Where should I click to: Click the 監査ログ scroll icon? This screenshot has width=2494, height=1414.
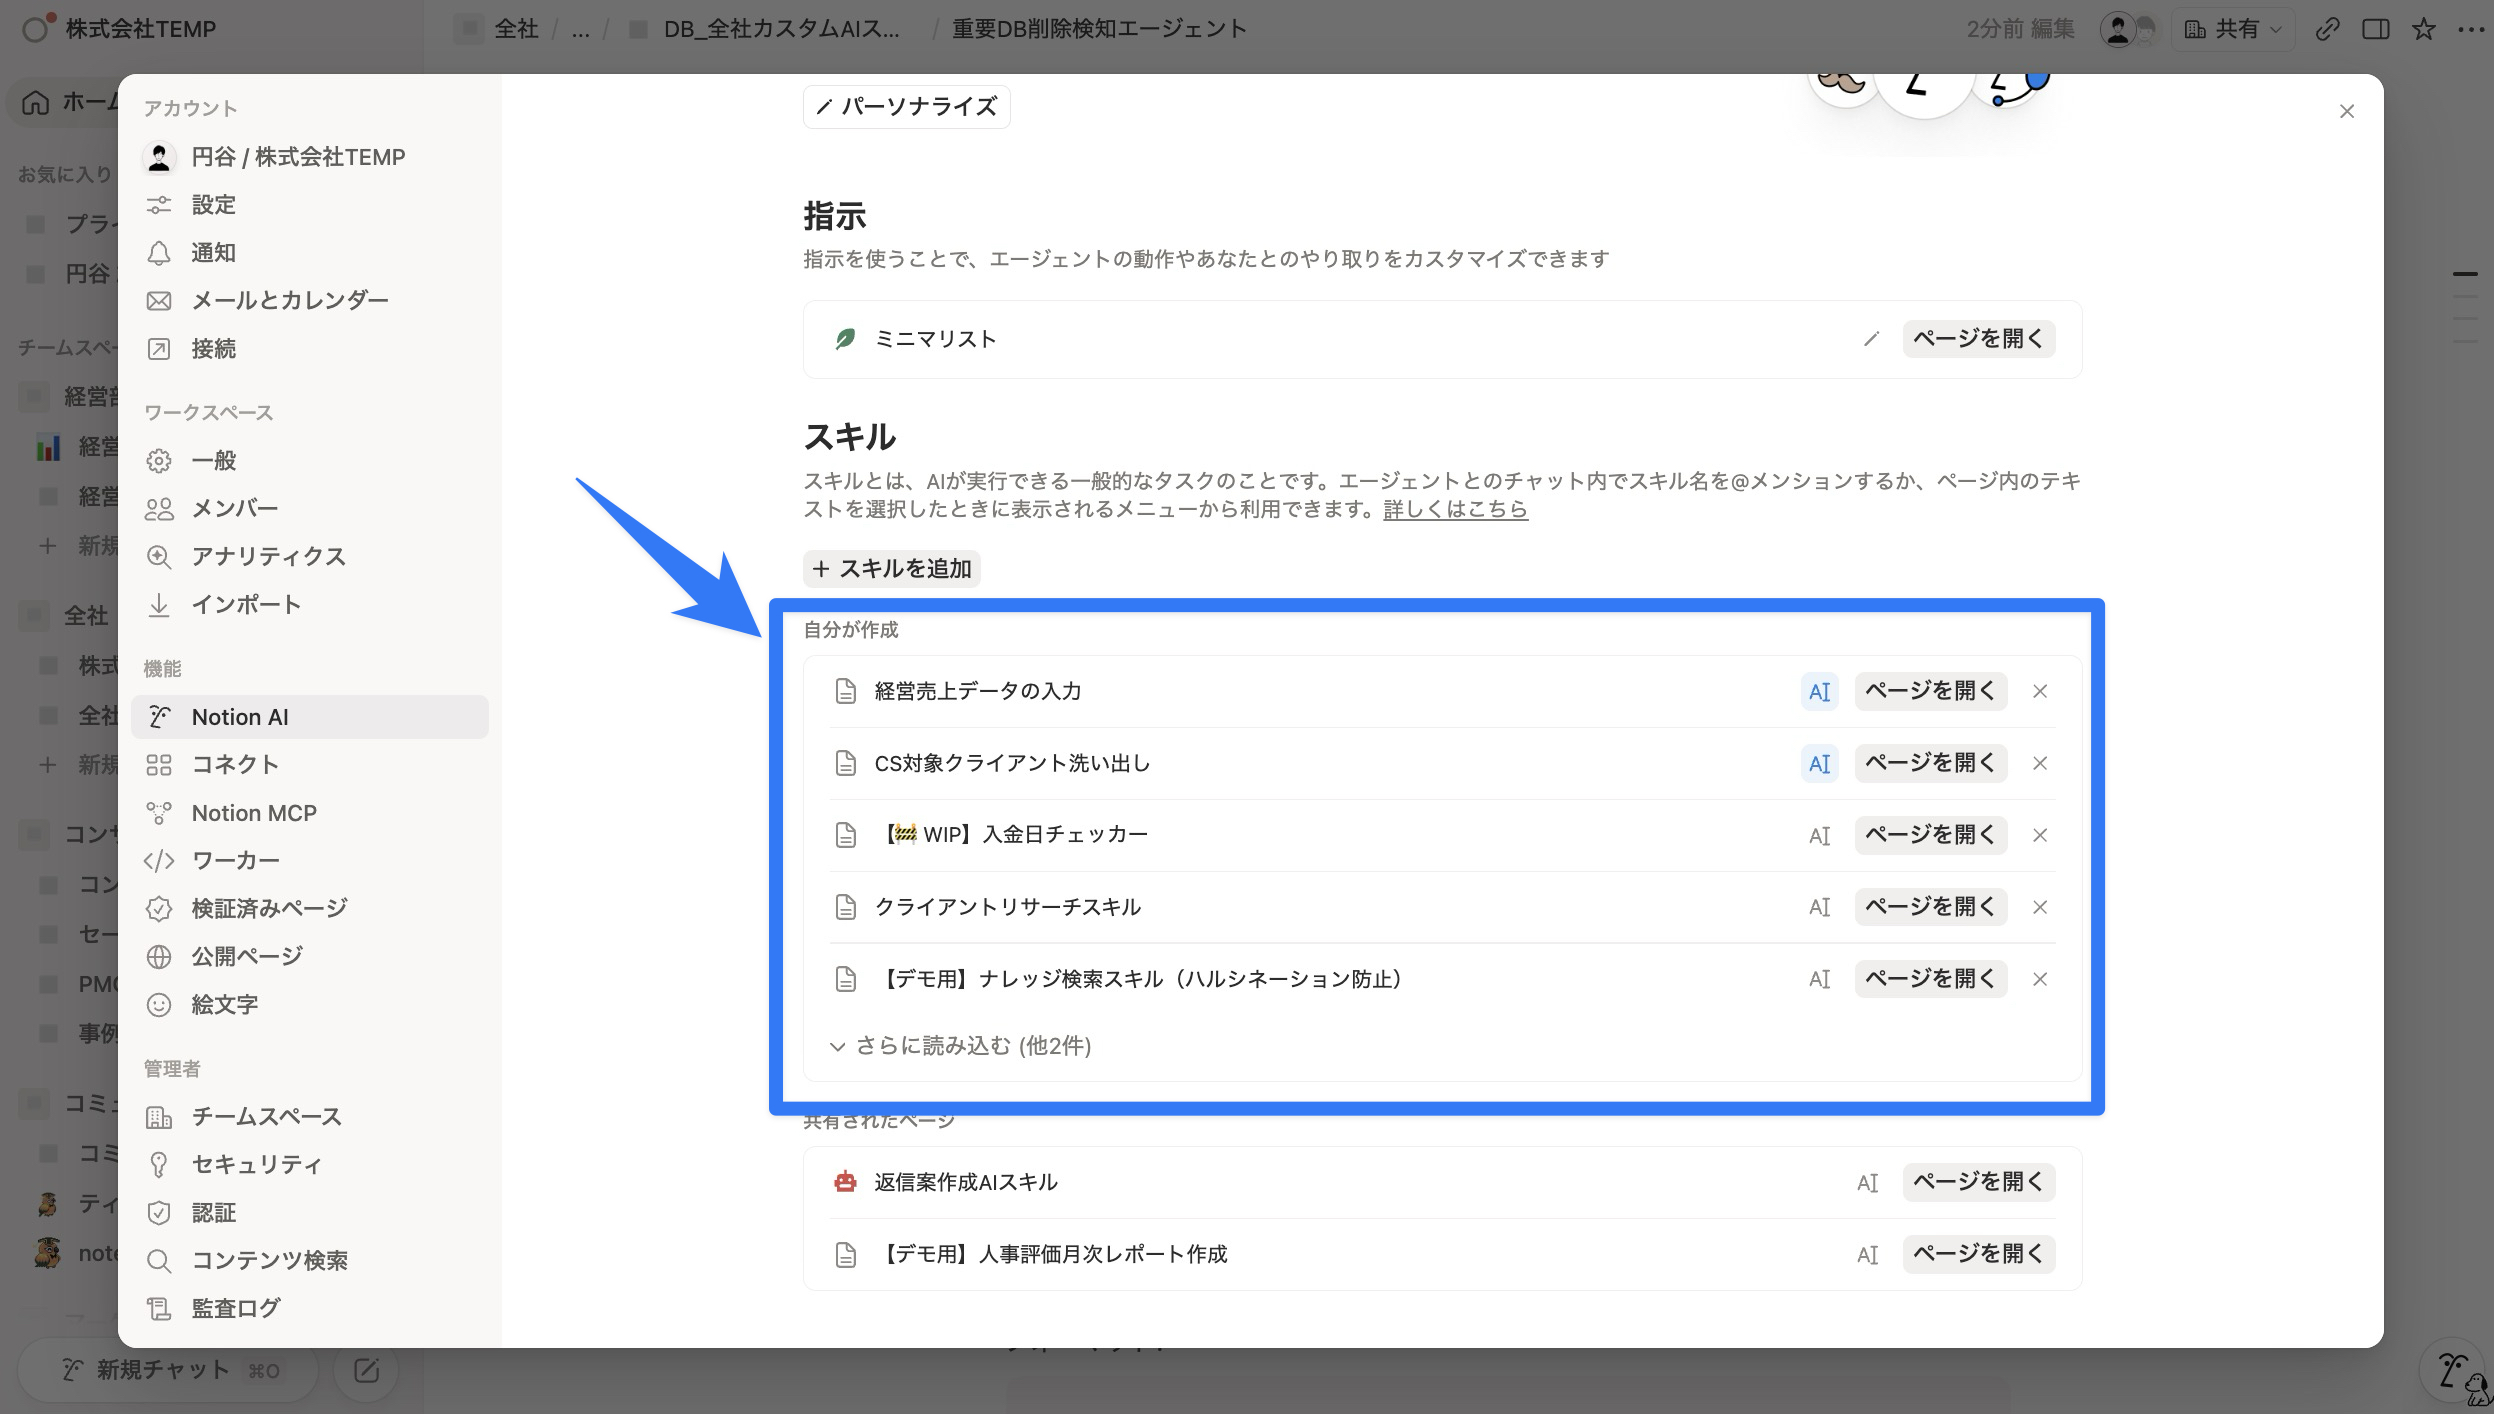tap(159, 1309)
